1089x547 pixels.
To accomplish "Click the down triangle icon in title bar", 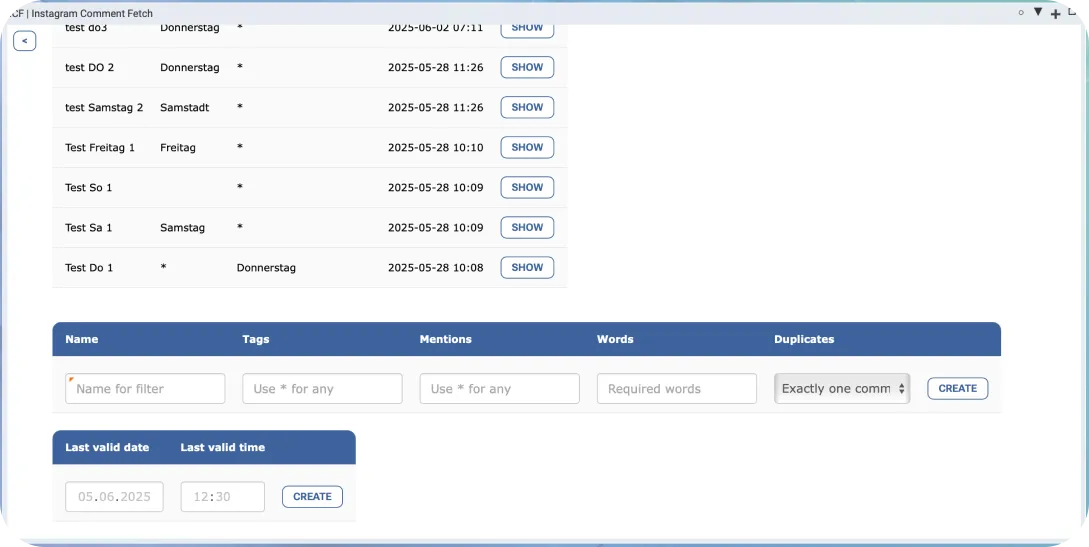I will pos(1038,12).
